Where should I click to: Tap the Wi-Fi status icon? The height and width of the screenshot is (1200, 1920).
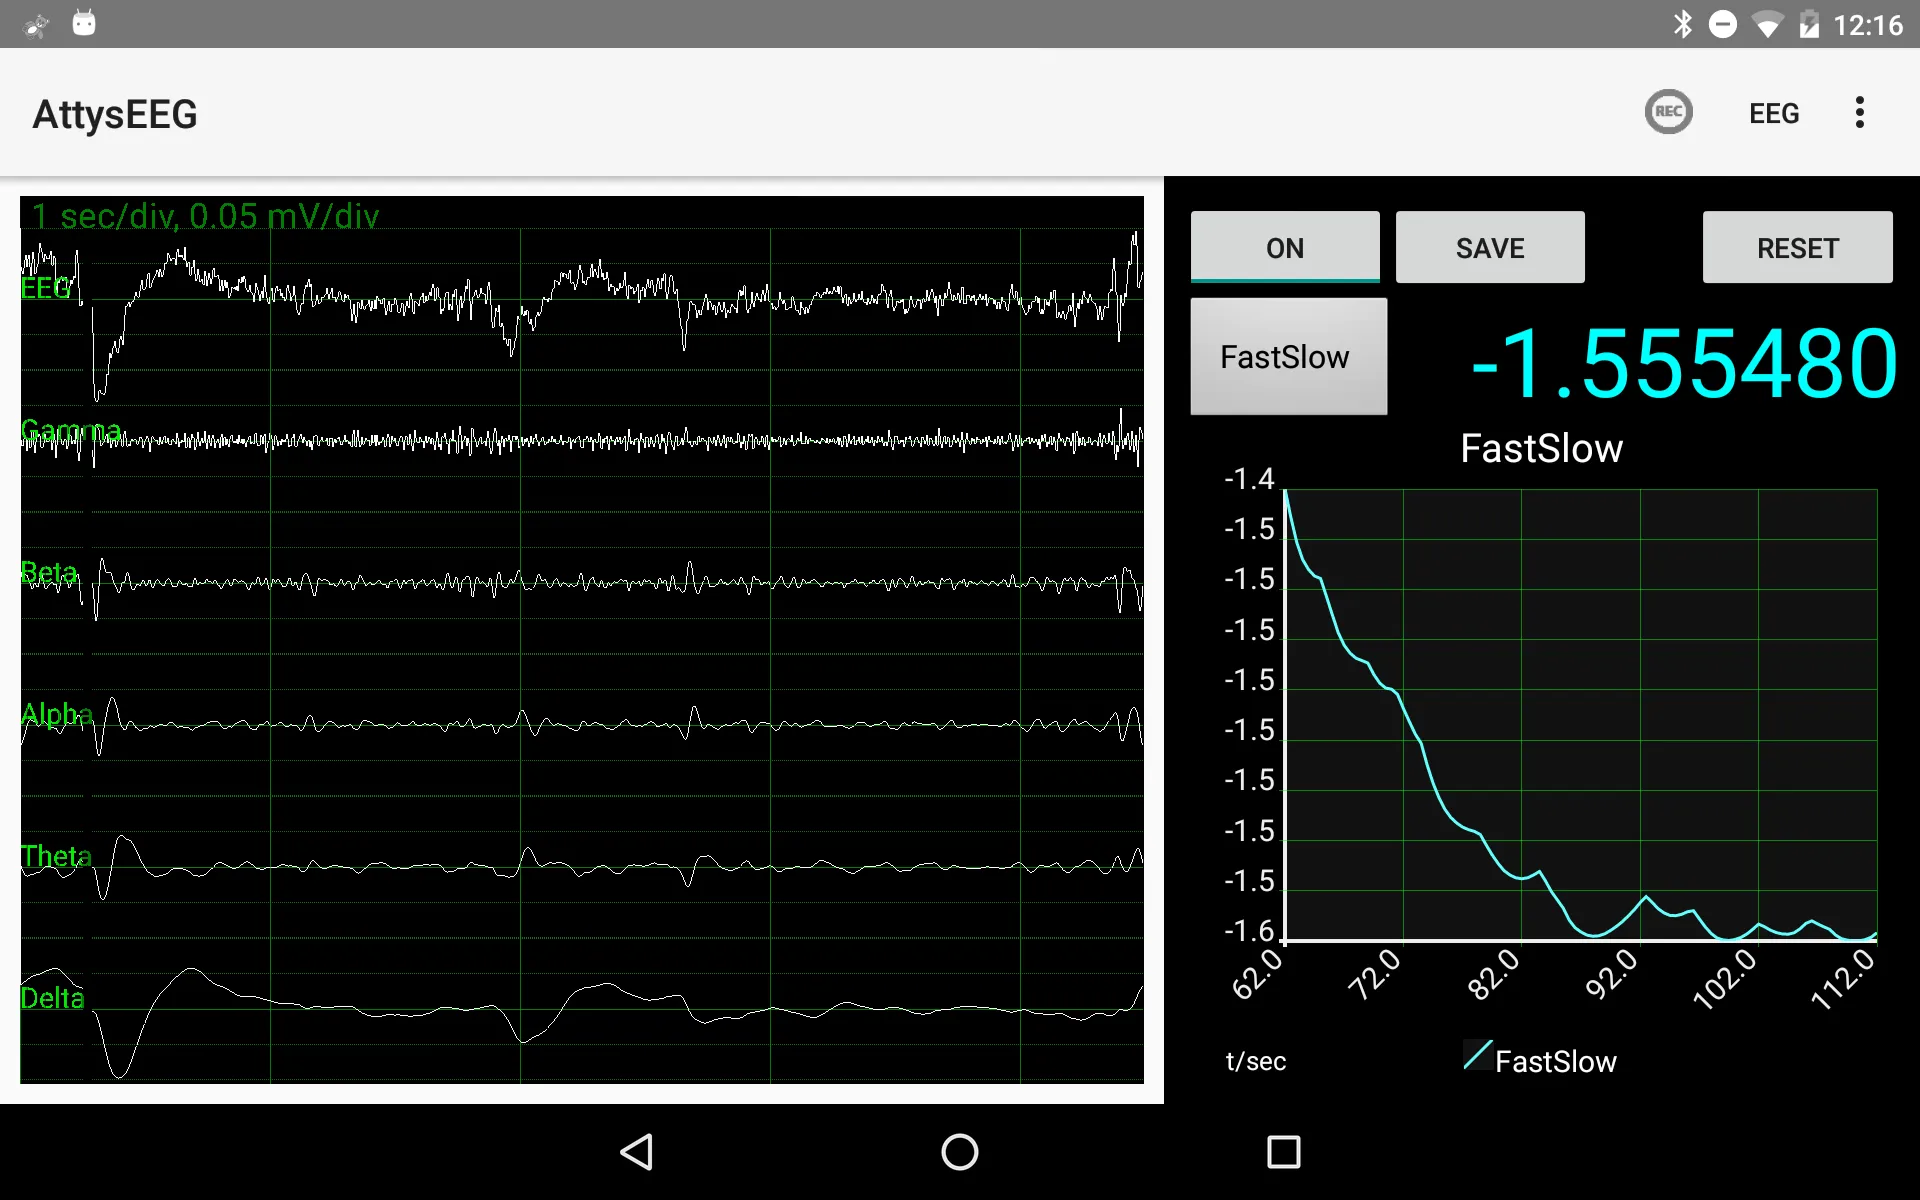(1767, 25)
